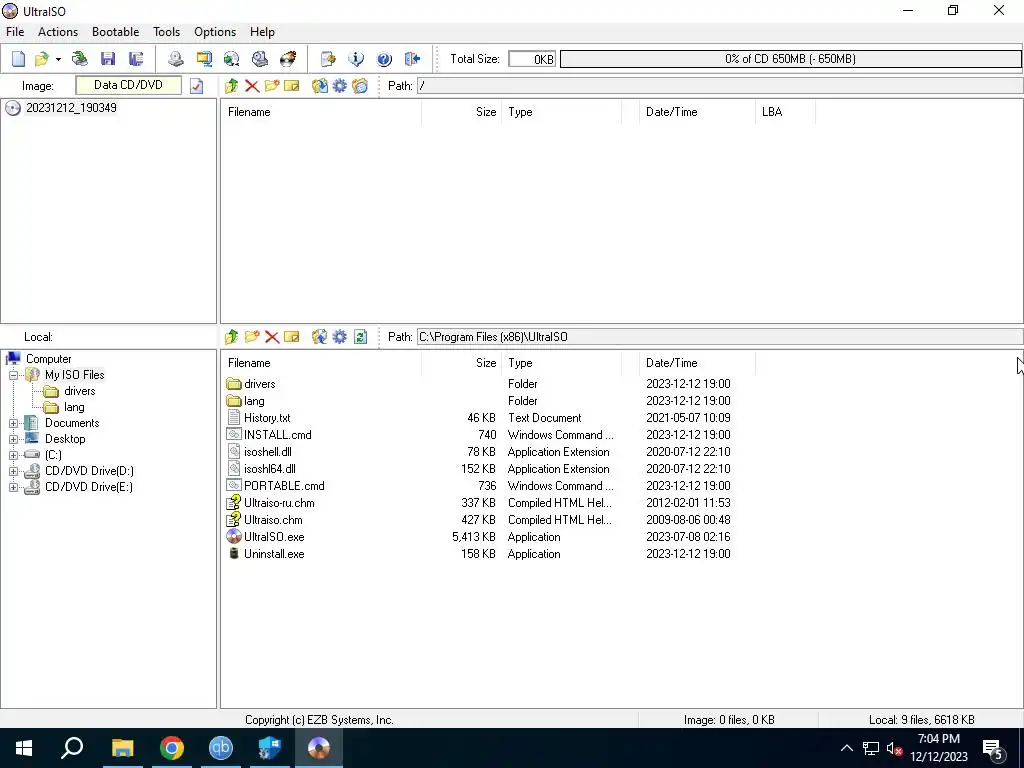The image size is (1024, 768).
Task: Click the Open image file icon
Action: coord(42,59)
